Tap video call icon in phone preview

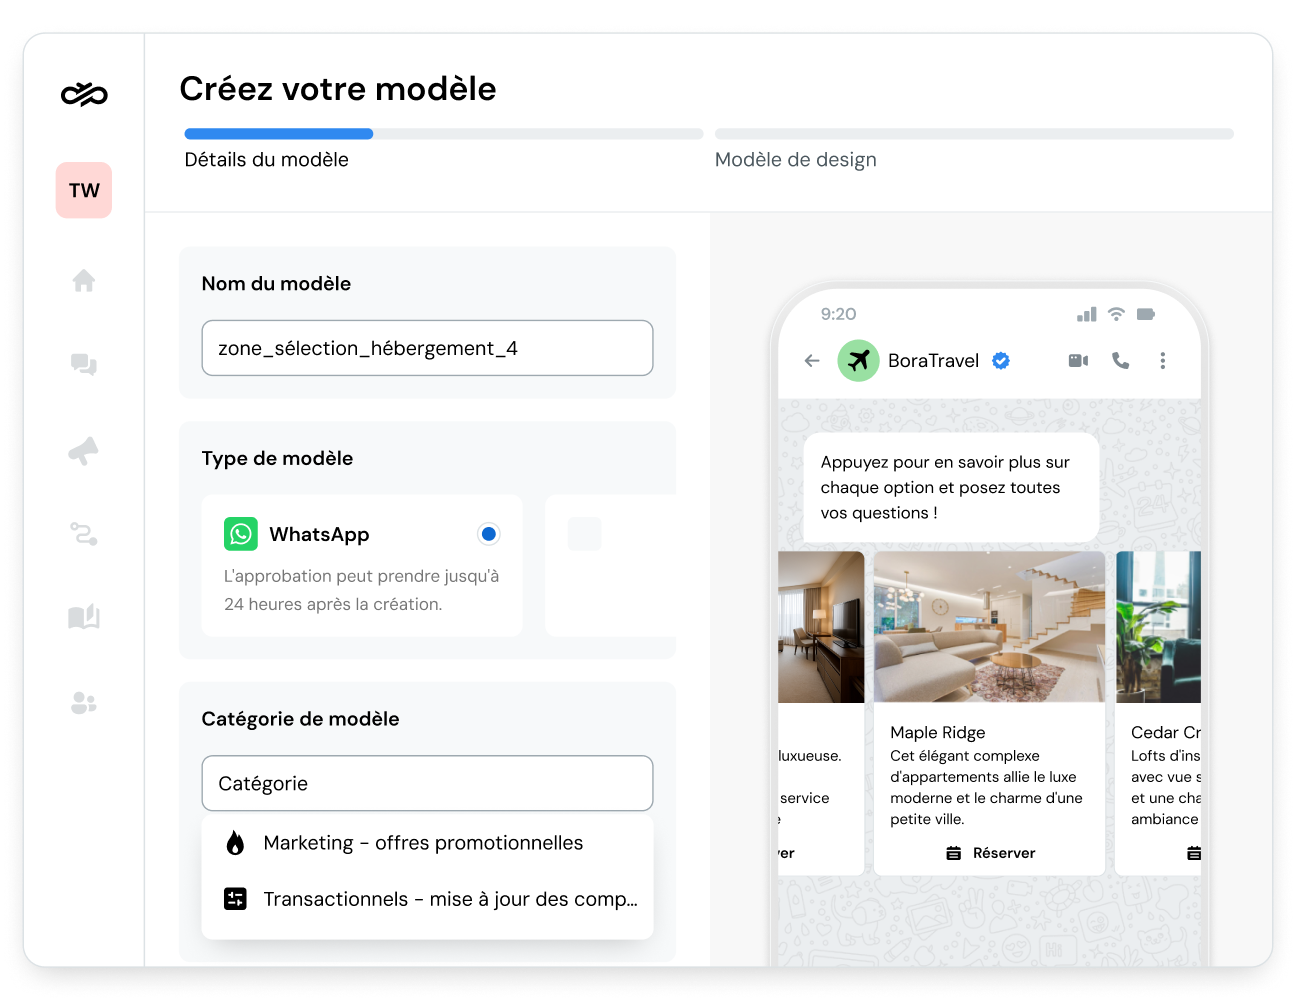[1078, 361]
